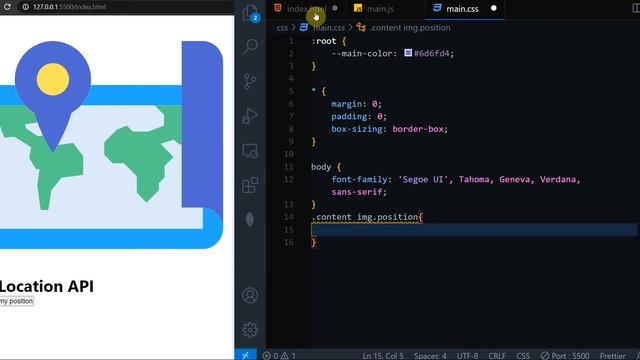The height and width of the screenshot is (360, 640).
Task: Click the my position button
Action: click(17, 301)
